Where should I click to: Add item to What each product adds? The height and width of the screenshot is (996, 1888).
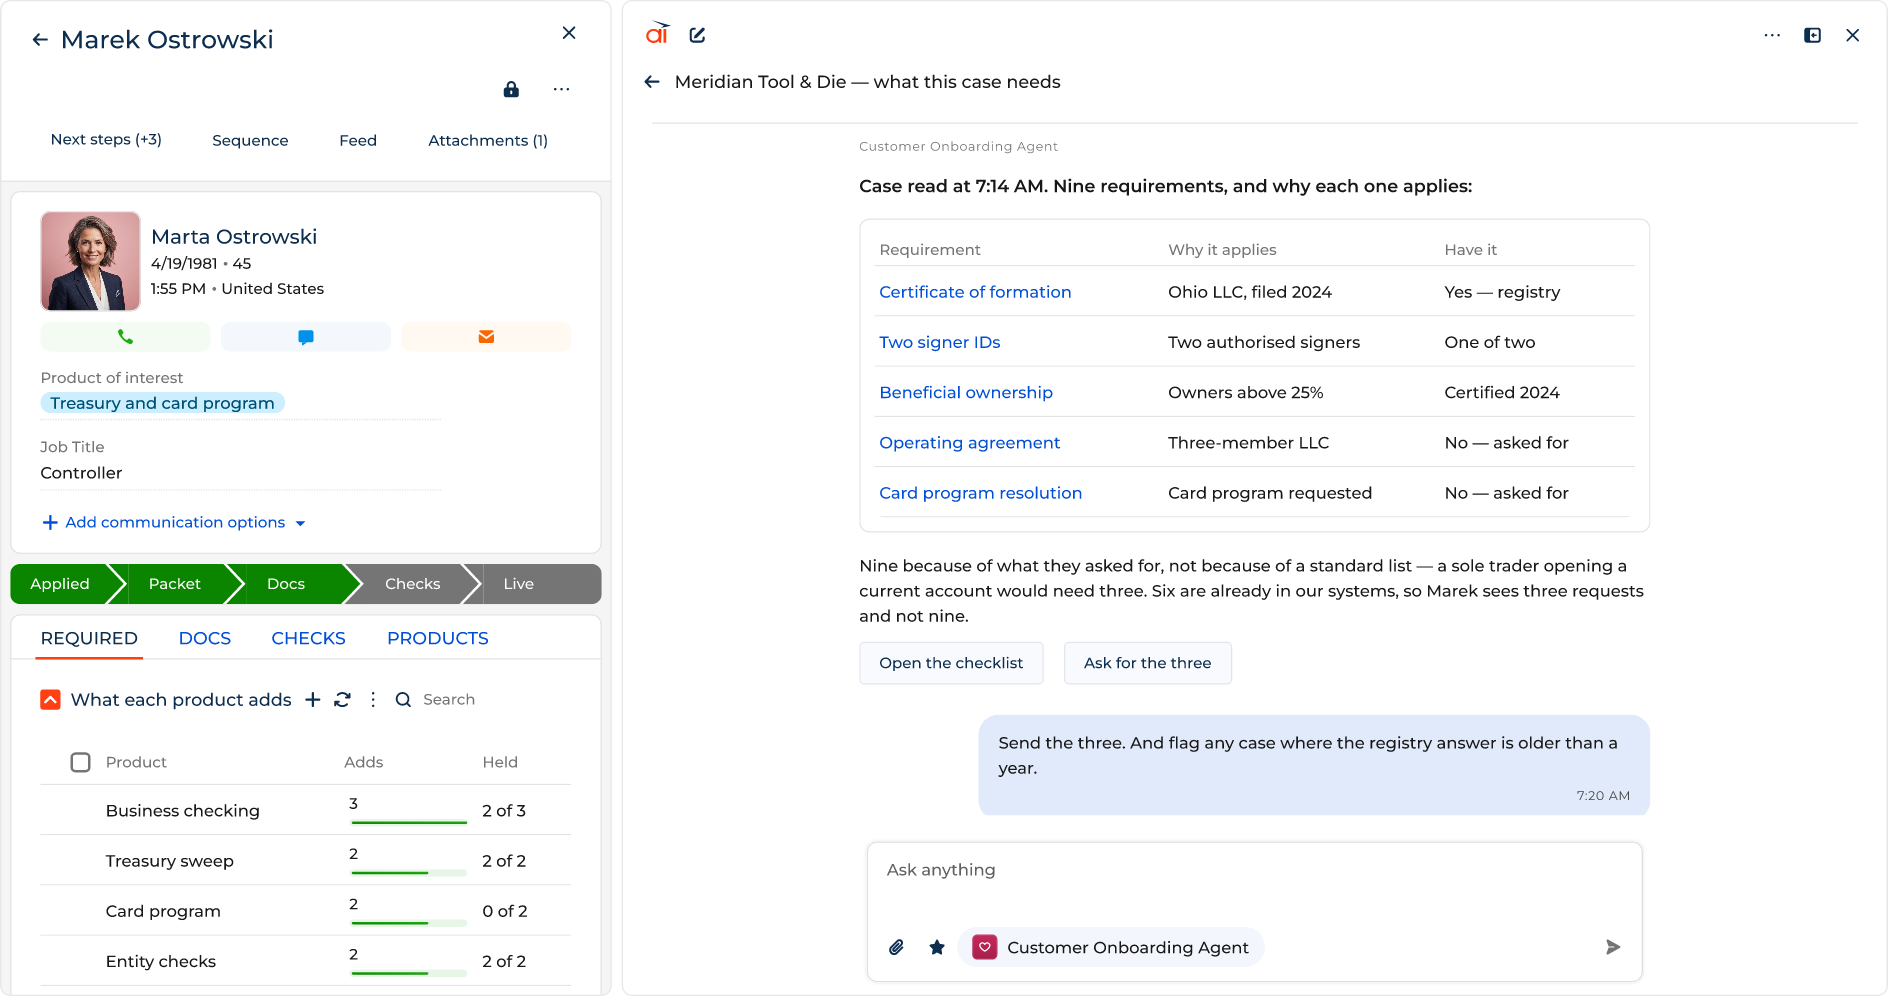(313, 700)
